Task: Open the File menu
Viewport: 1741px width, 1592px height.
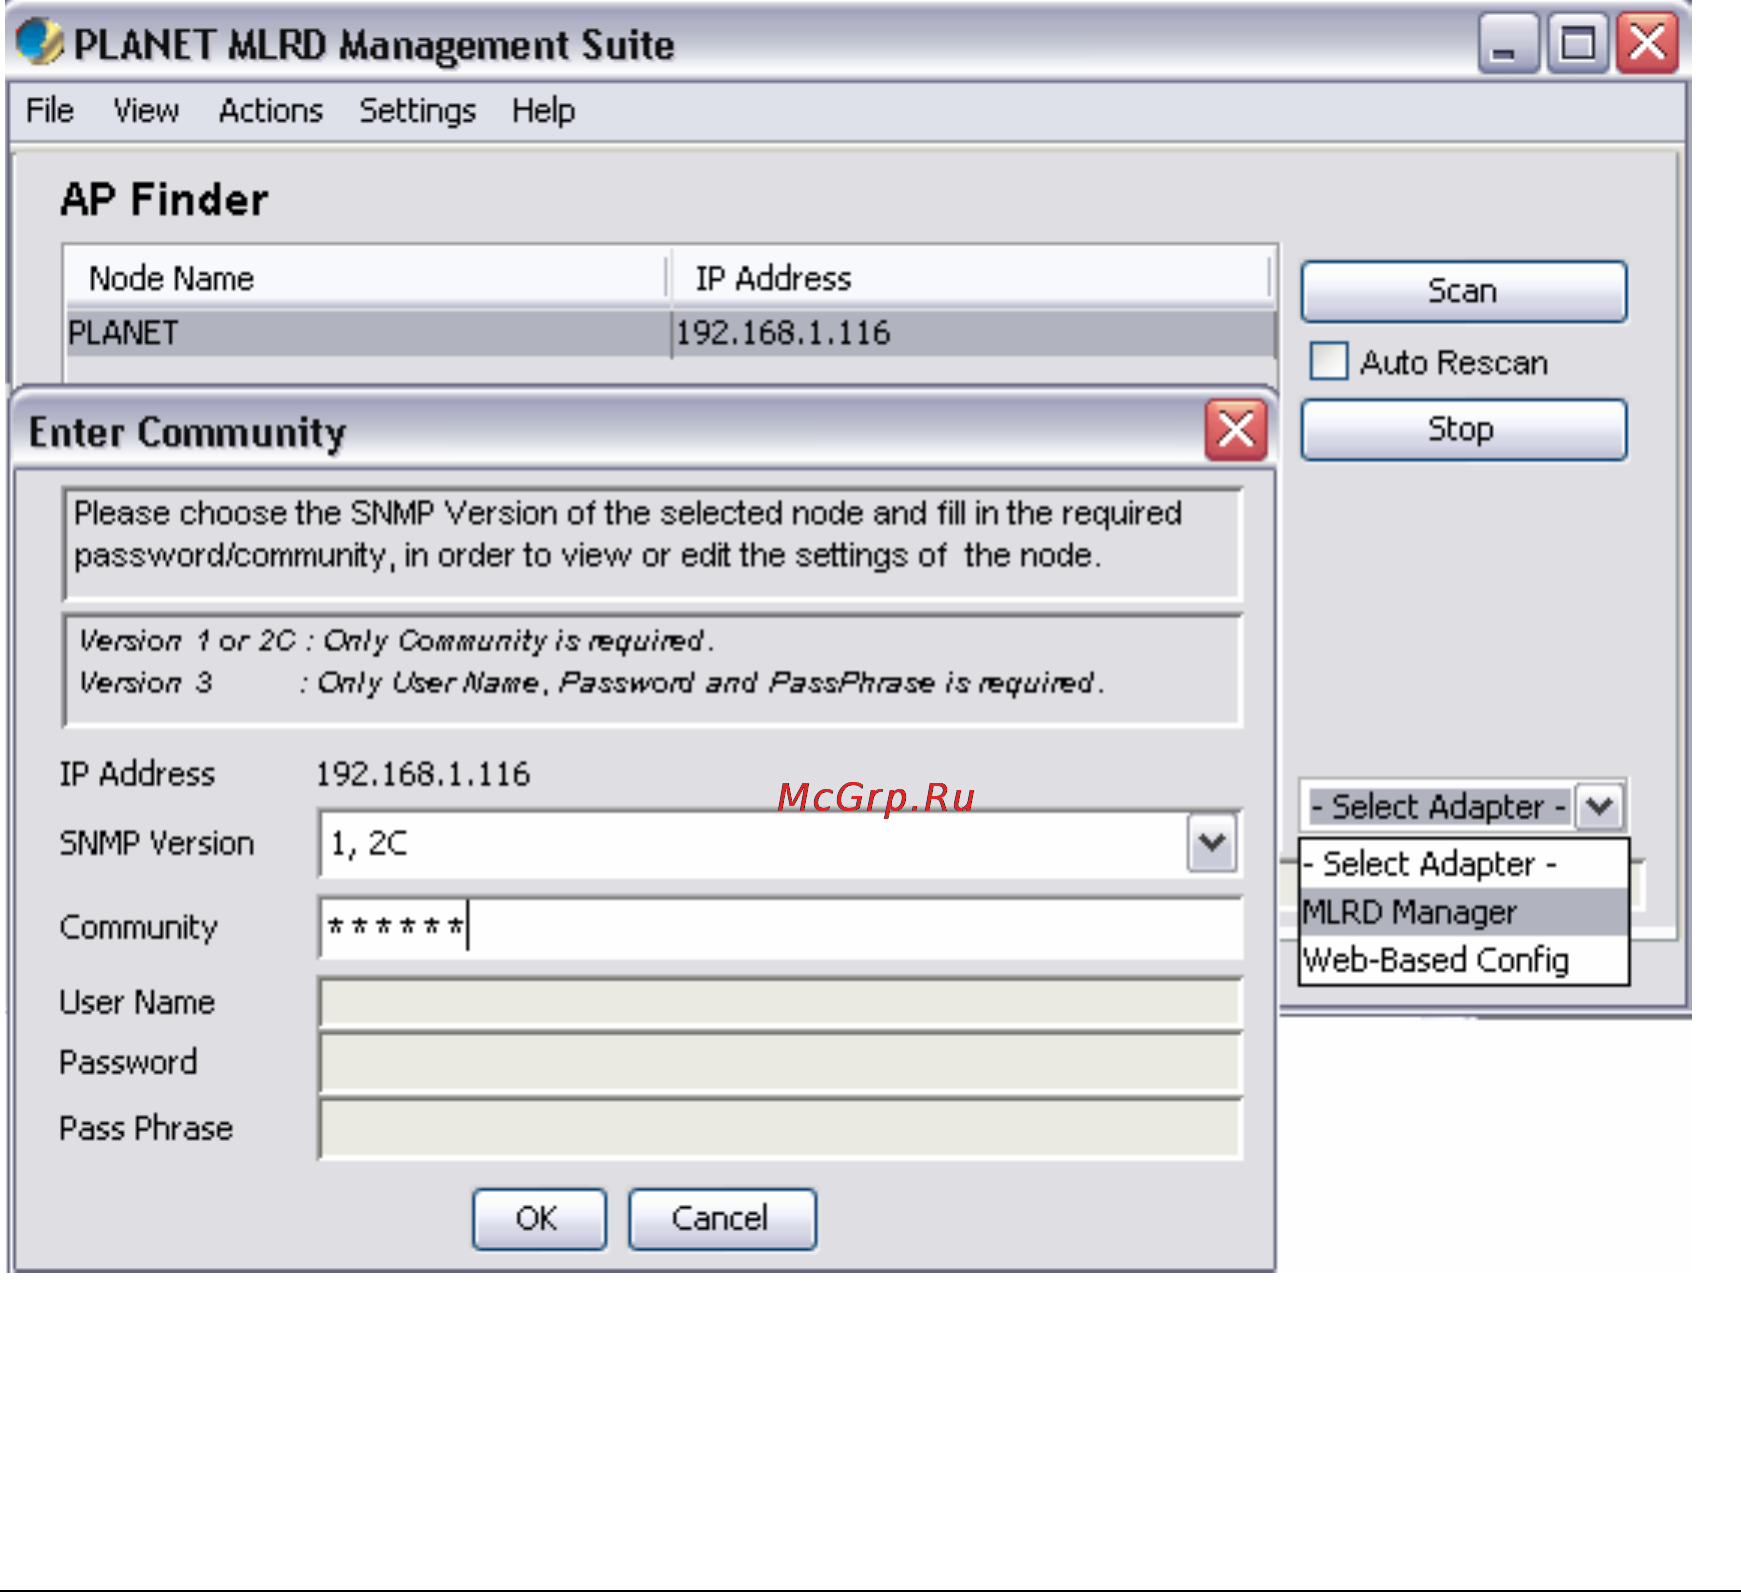Action: (50, 110)
